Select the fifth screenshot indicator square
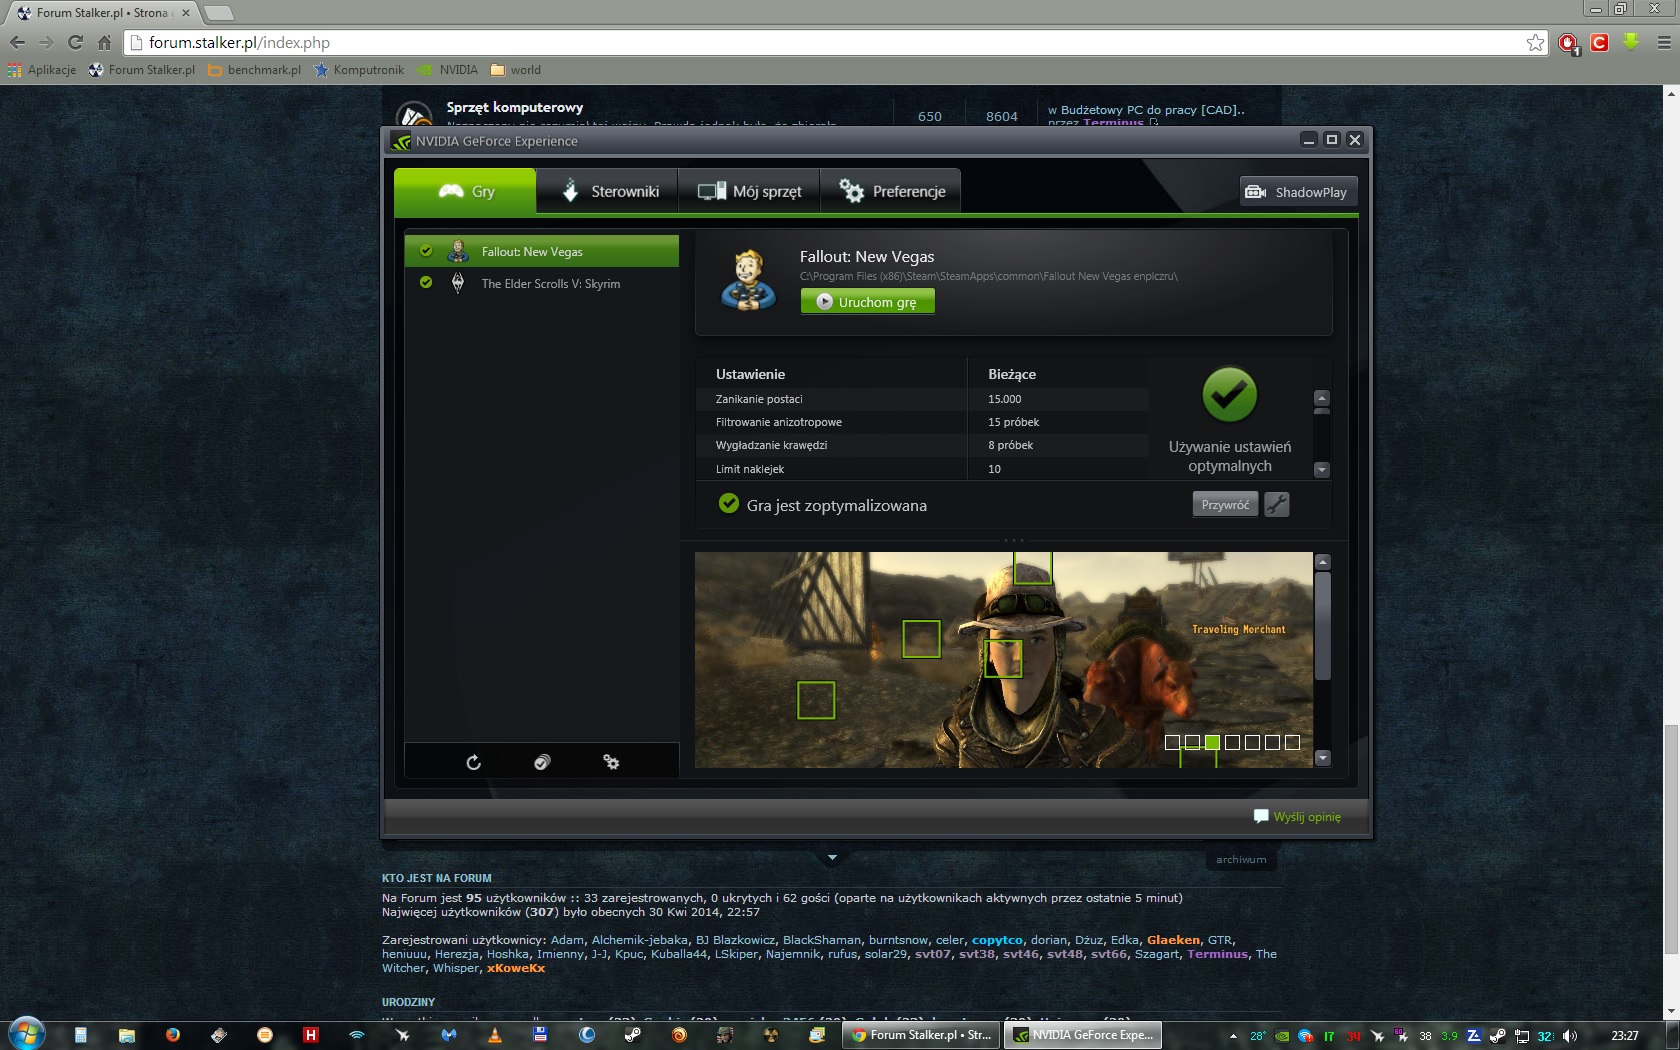1680x1050 pixels. (1252, 742)
